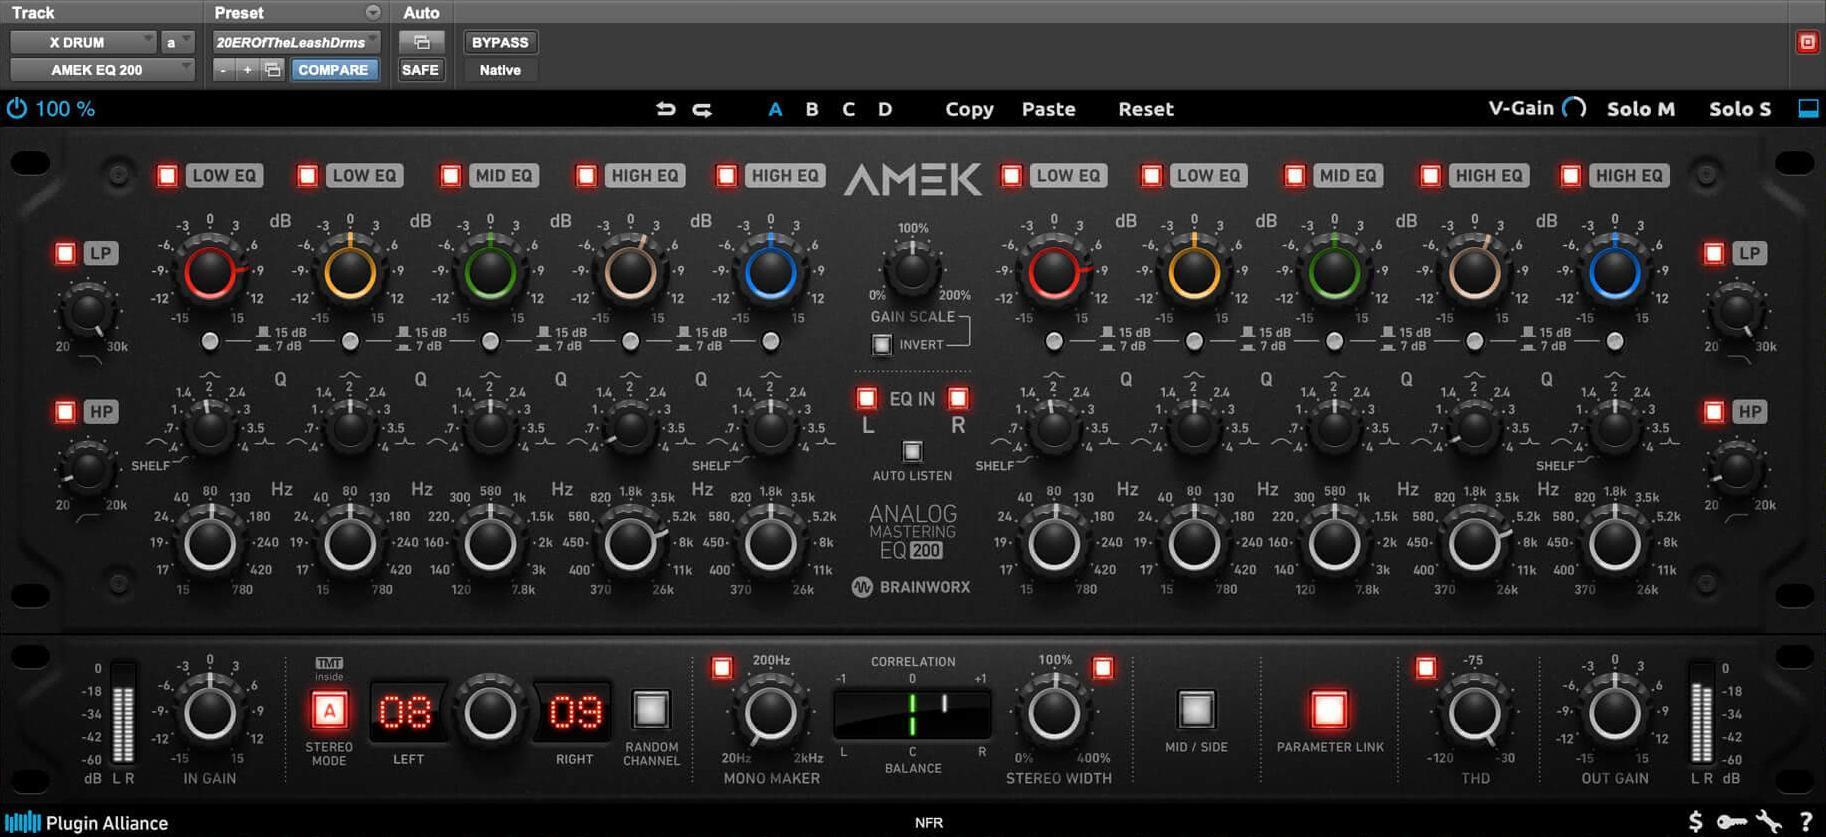Select settings bank B

click(x=812, y=109)
